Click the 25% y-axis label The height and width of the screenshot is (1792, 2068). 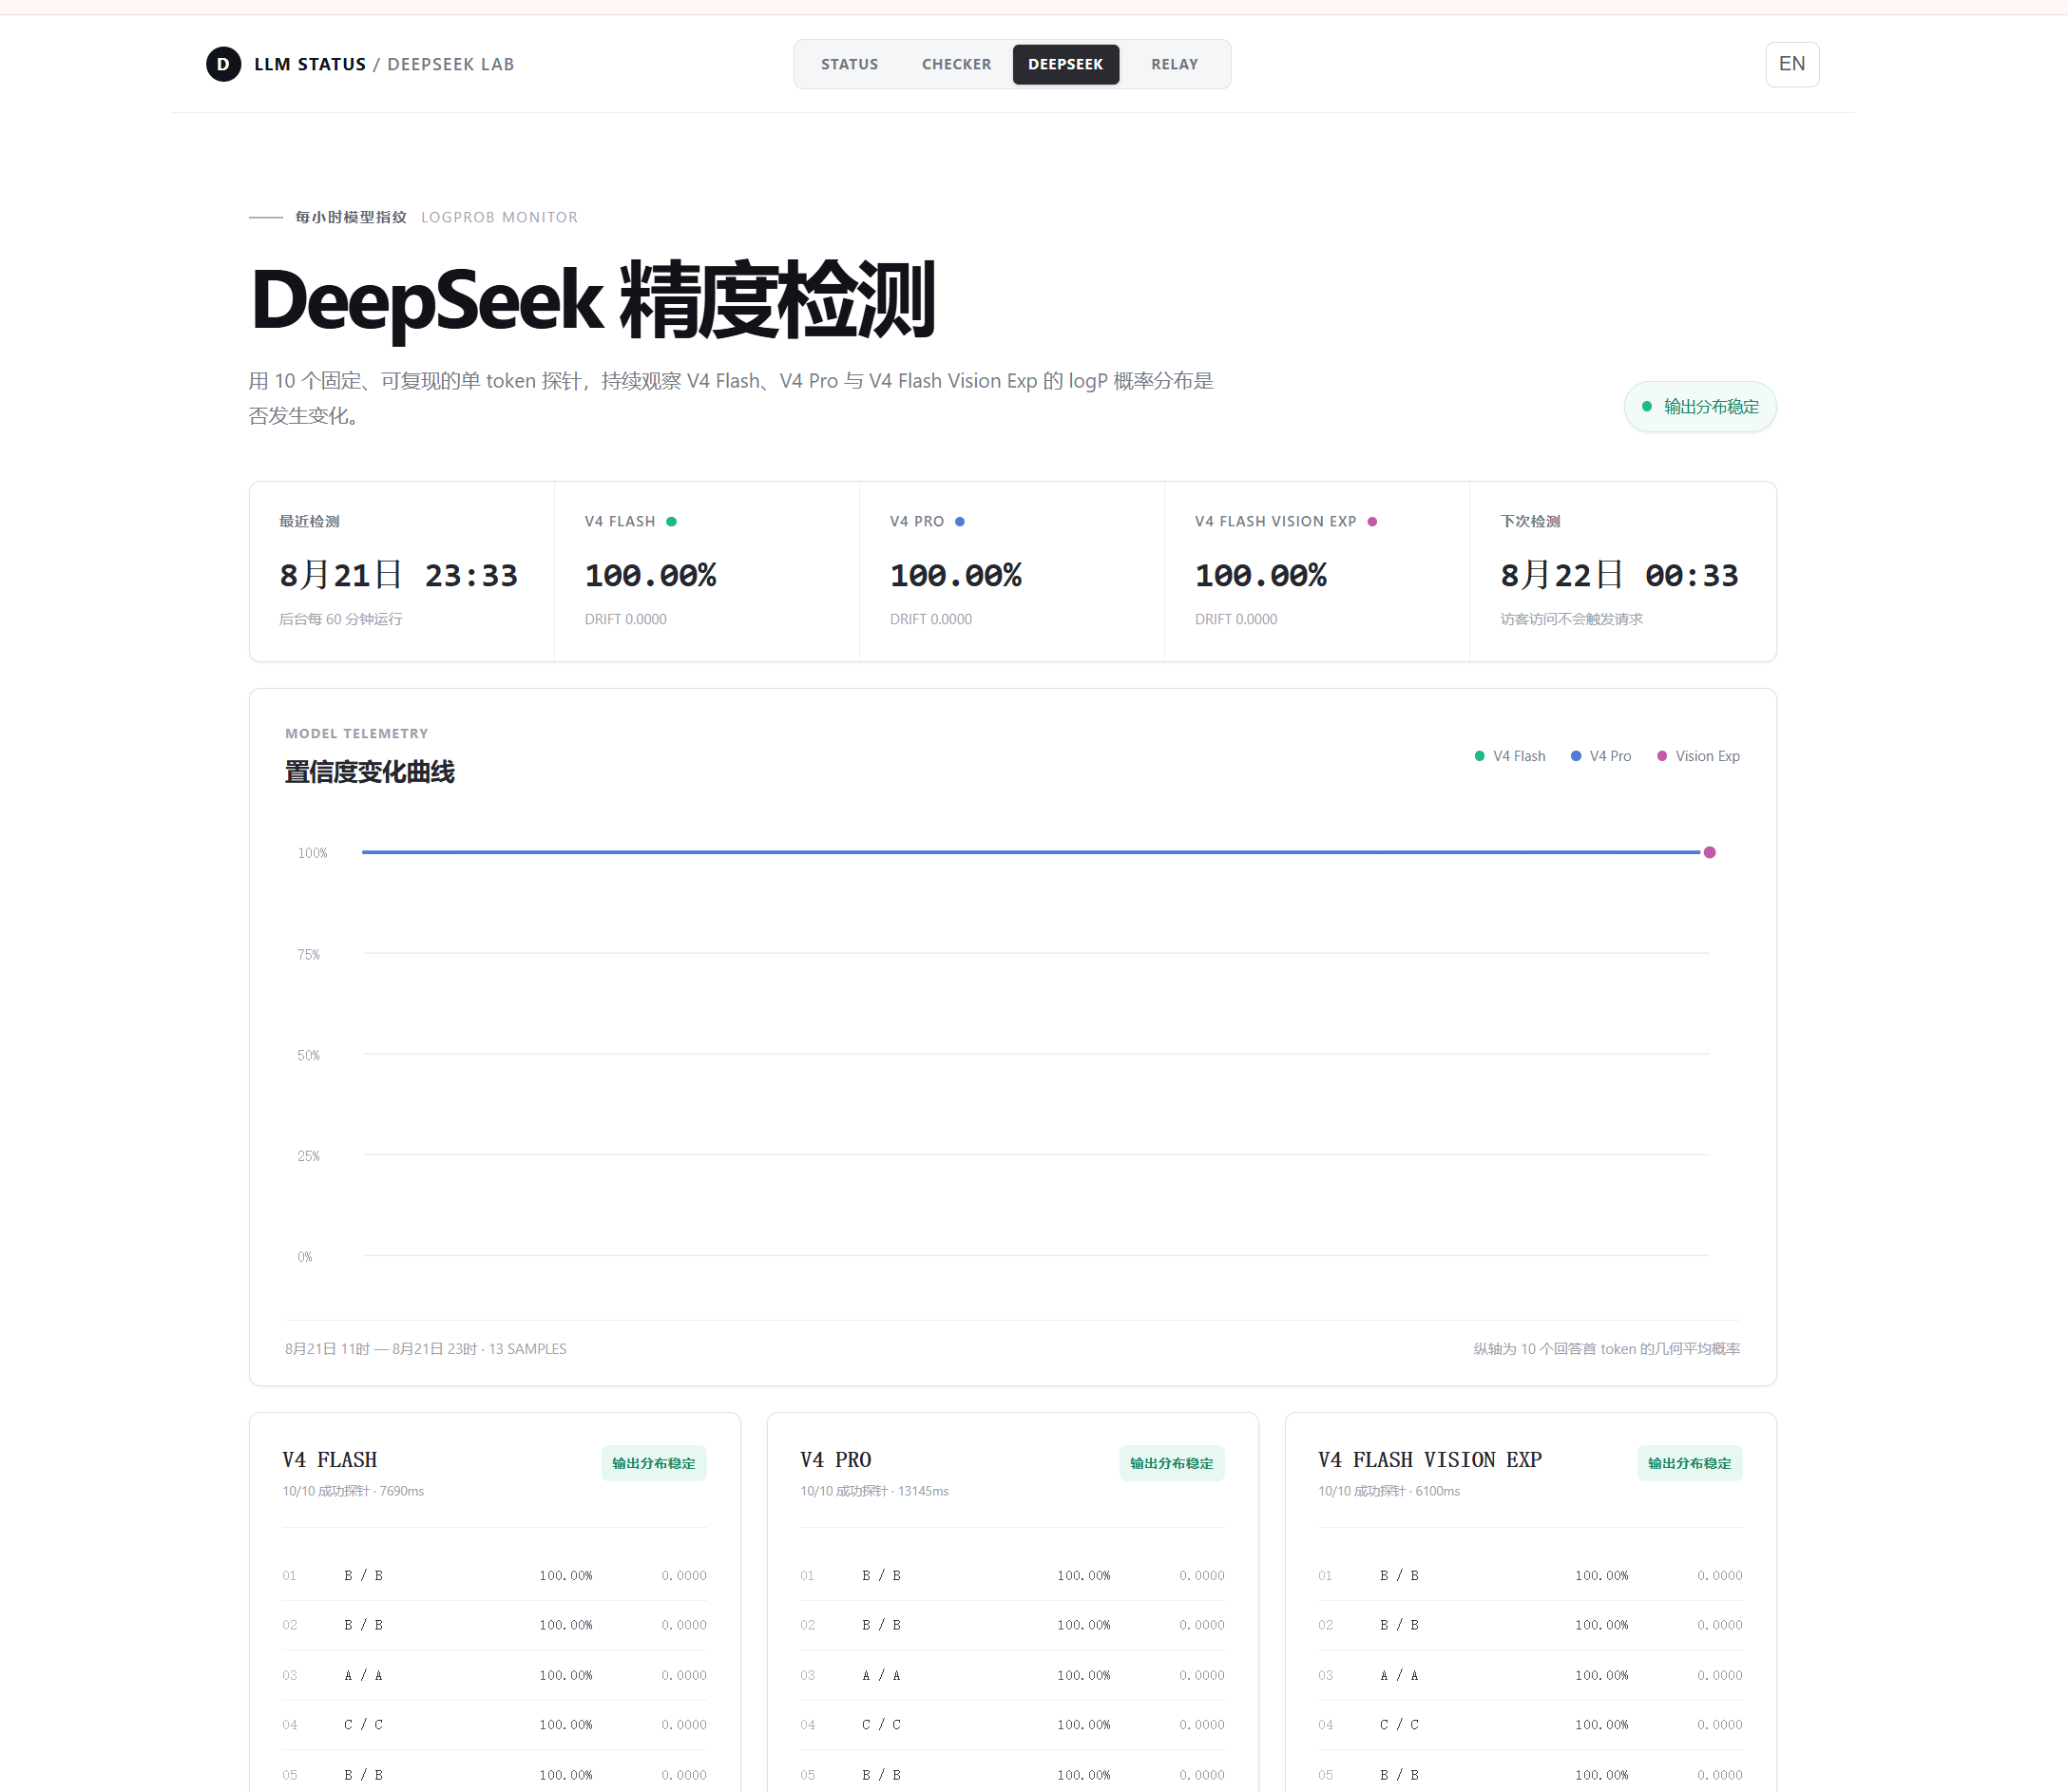click(308, 1156)
